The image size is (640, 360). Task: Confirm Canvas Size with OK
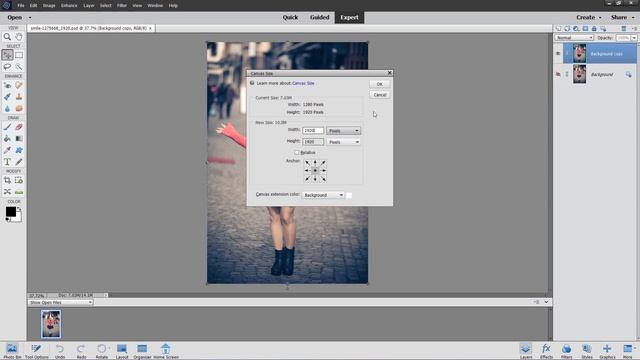[380, 84]
